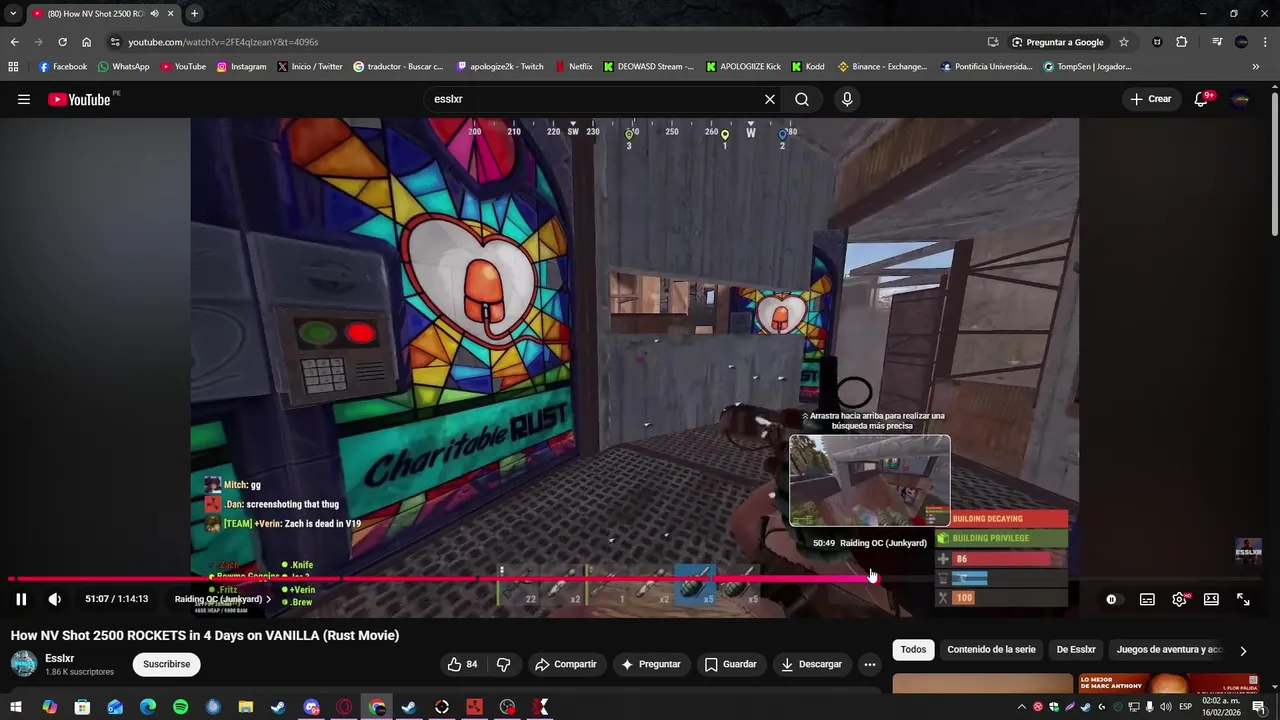Open the Esslxr channel avatar
The image size is (1280, 720).
coord(24,663)
